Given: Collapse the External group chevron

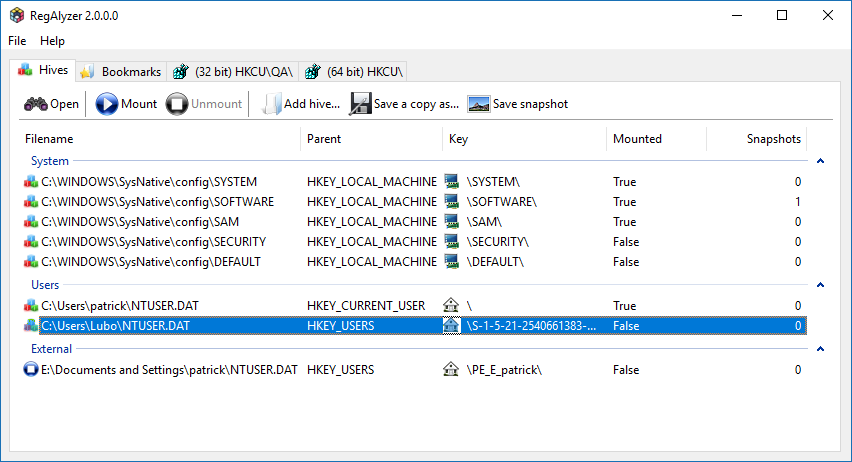Looking at the screenshot, I should tap(820, 349).
